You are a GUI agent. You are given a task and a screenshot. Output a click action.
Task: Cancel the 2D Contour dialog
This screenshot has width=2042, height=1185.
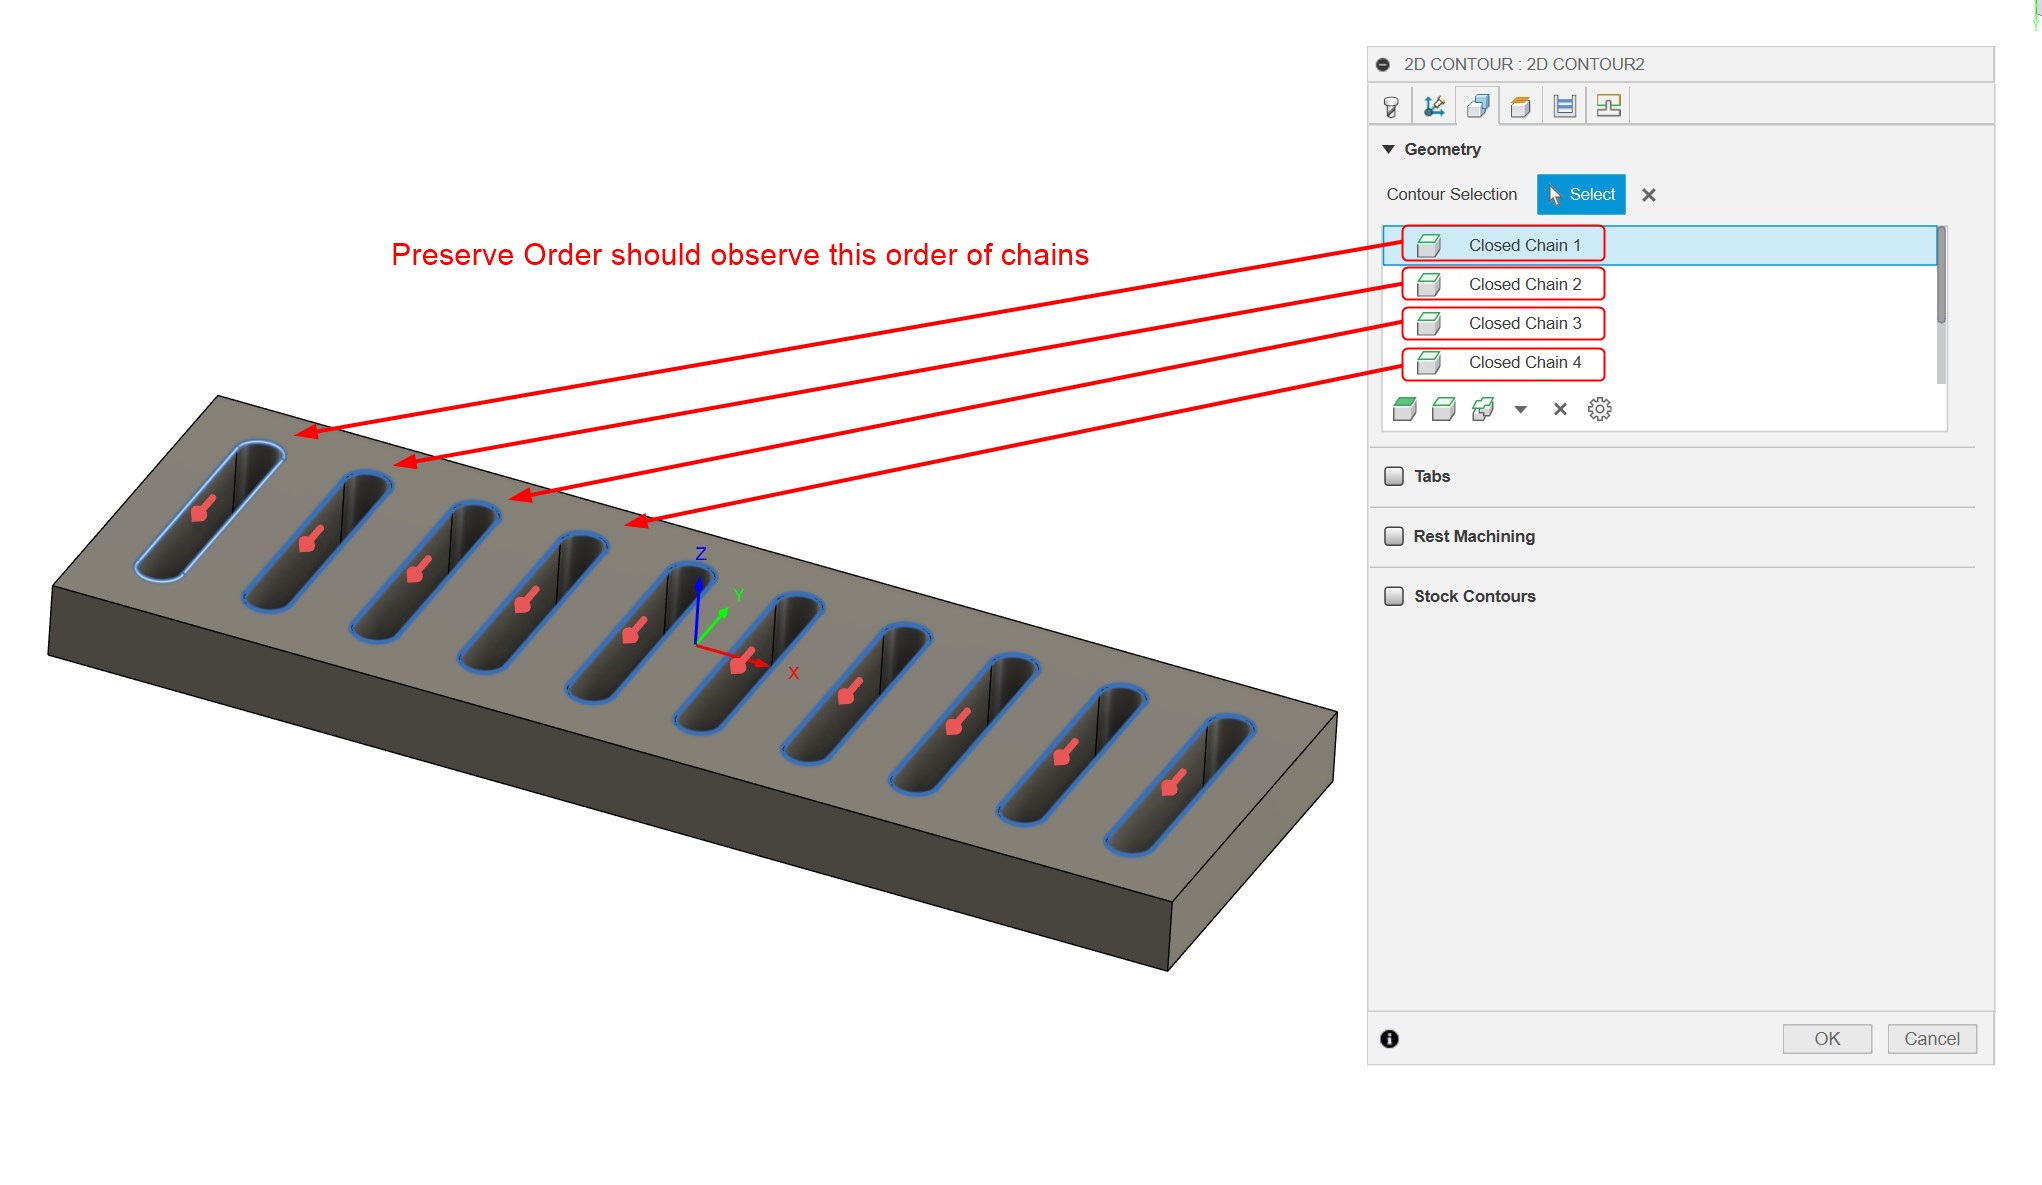pos(1931,1038)
